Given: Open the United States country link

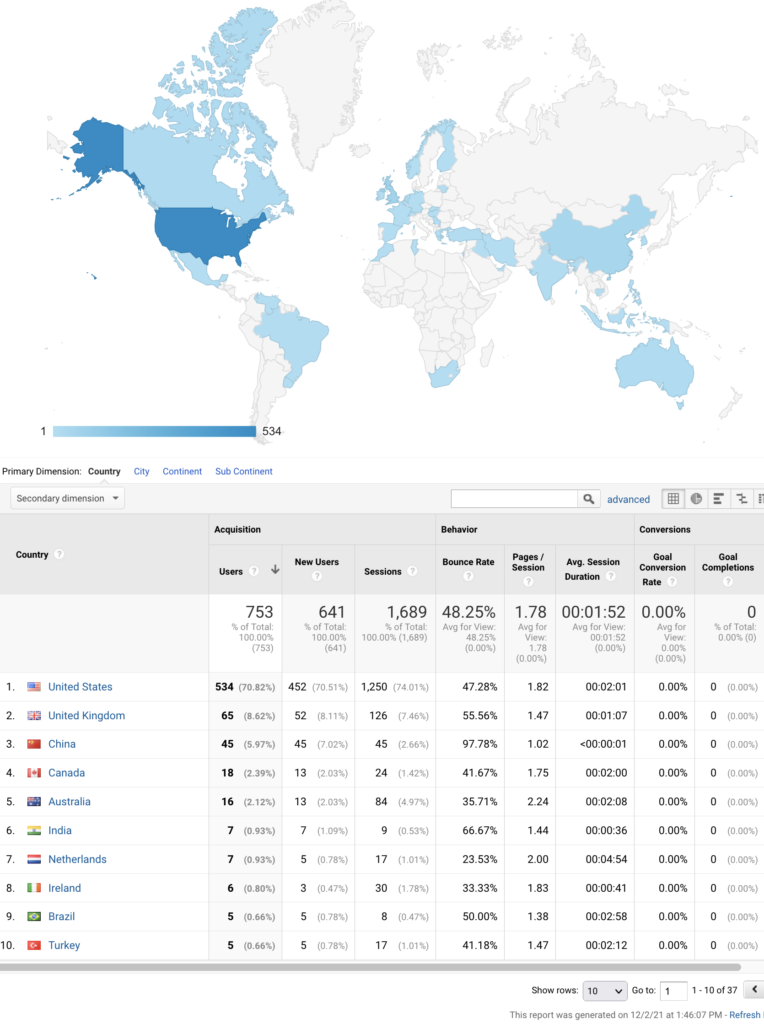Looking at the screenshot, I should tap(80, 687).
